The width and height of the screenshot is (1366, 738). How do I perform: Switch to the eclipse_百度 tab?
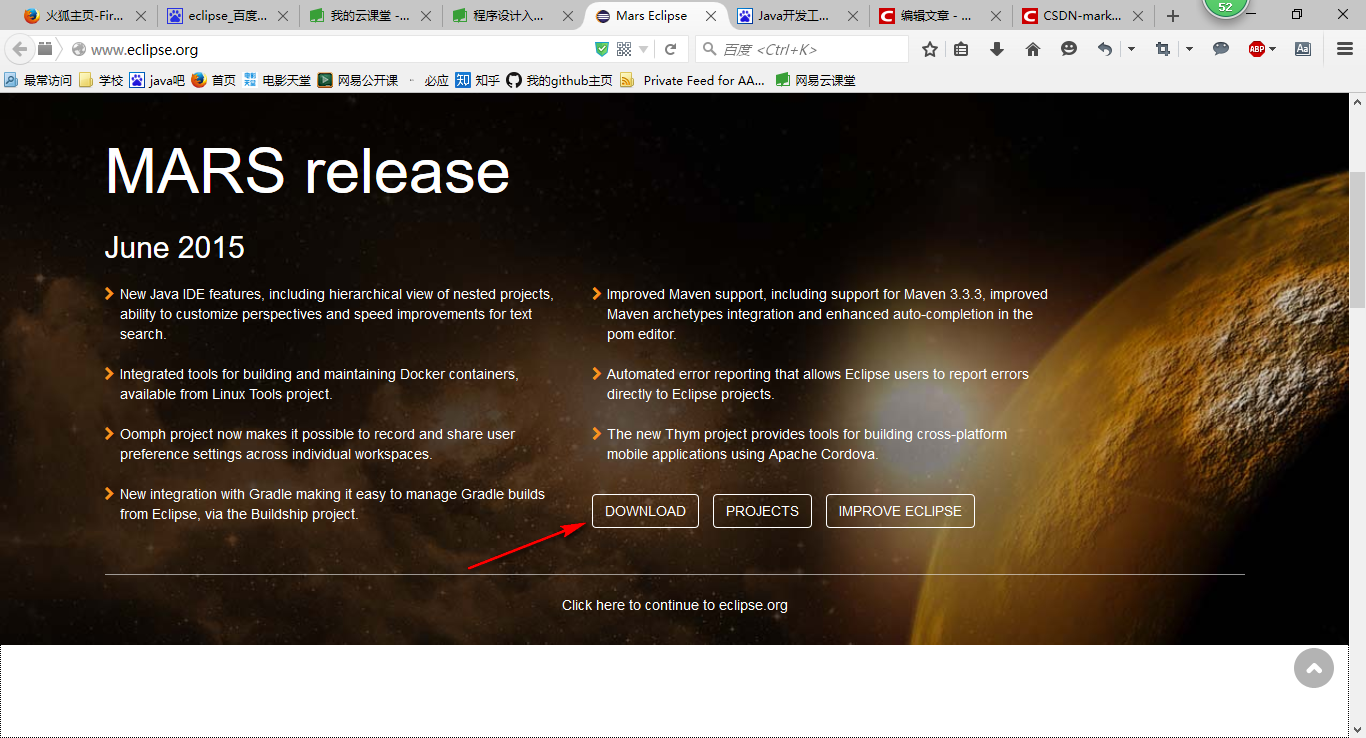tap(228, 16)
